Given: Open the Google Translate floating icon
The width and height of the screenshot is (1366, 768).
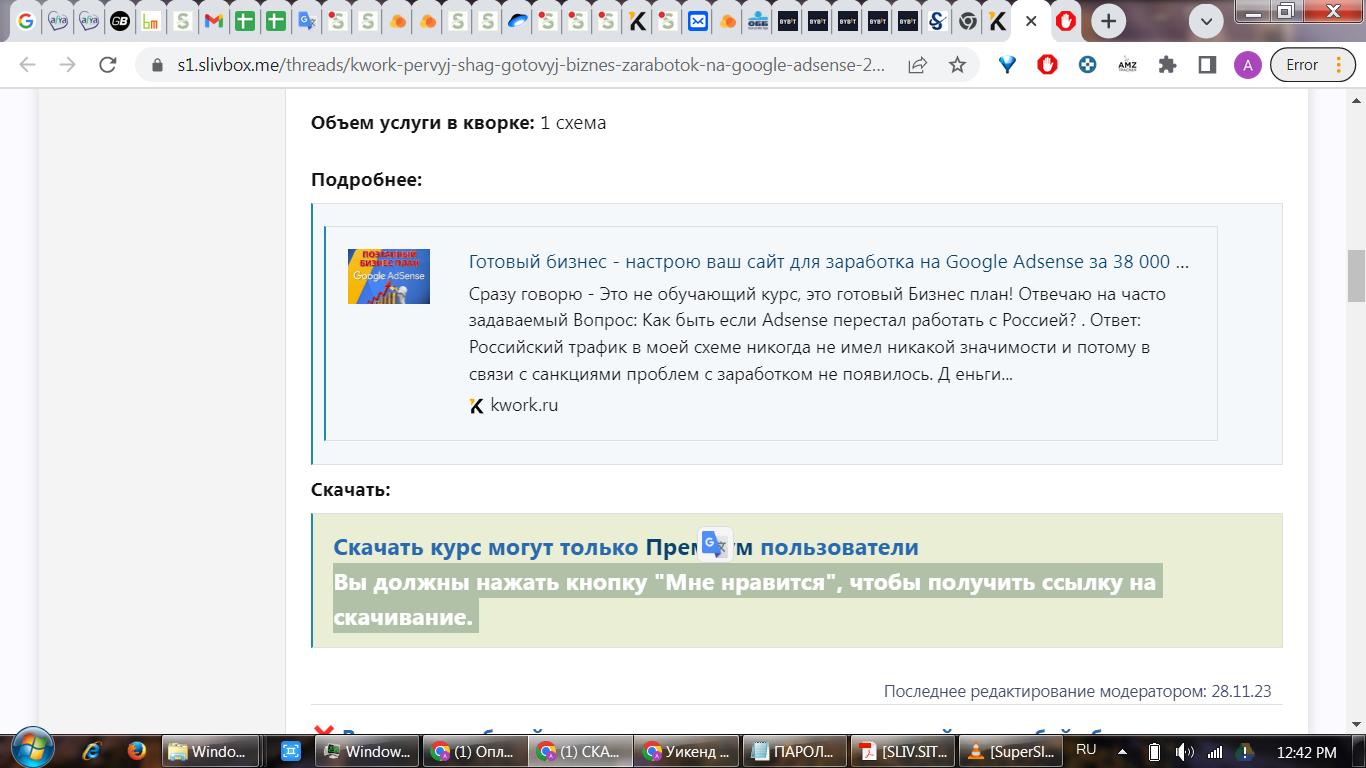Looking at the screenshot, I should coord(715,543).
